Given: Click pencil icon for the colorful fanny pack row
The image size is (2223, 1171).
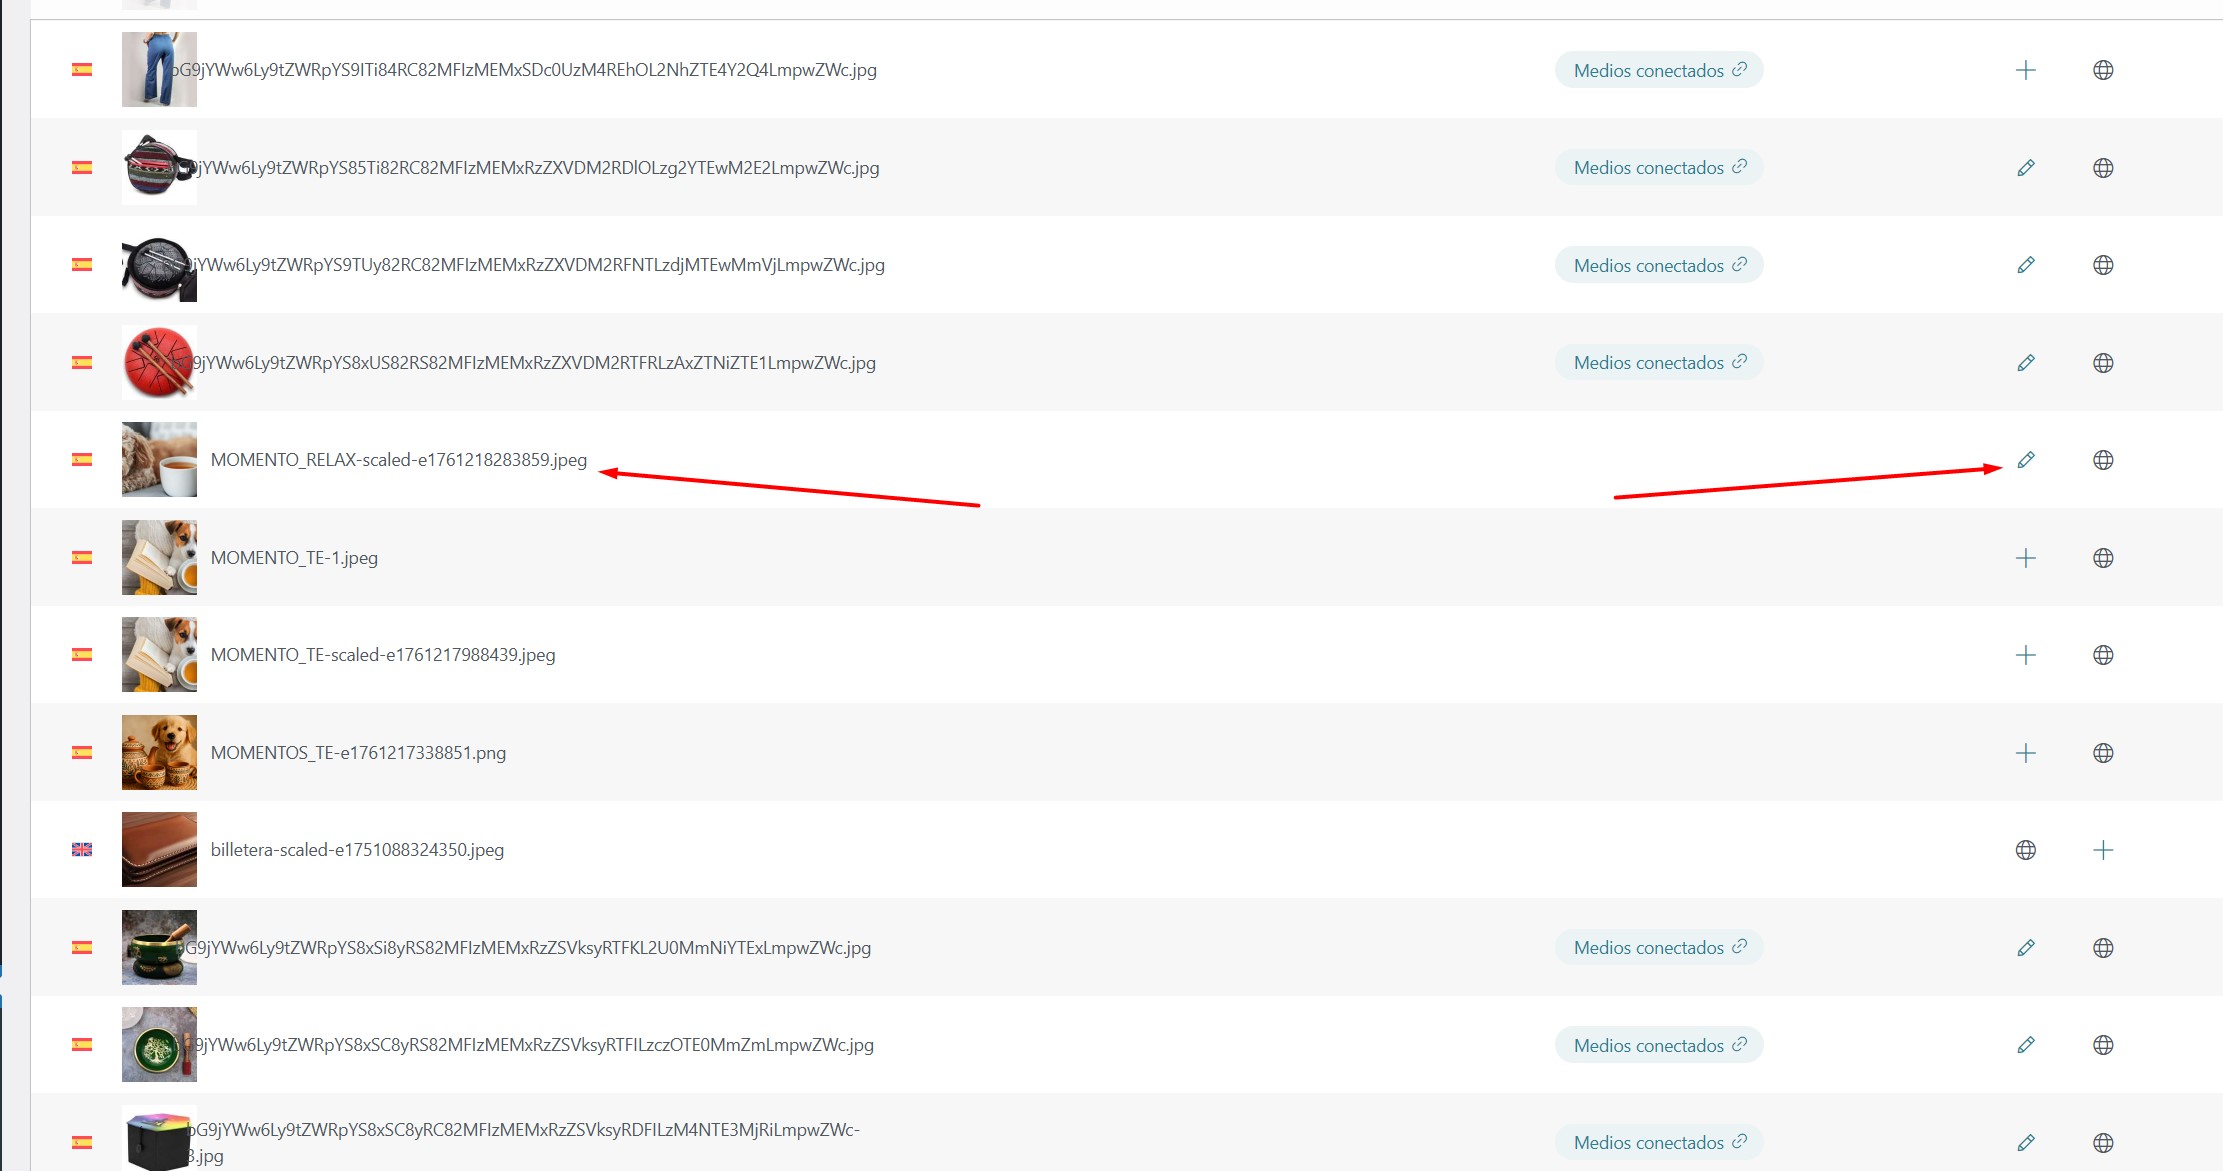Looking at the screenshot, I should point(2025,168).
